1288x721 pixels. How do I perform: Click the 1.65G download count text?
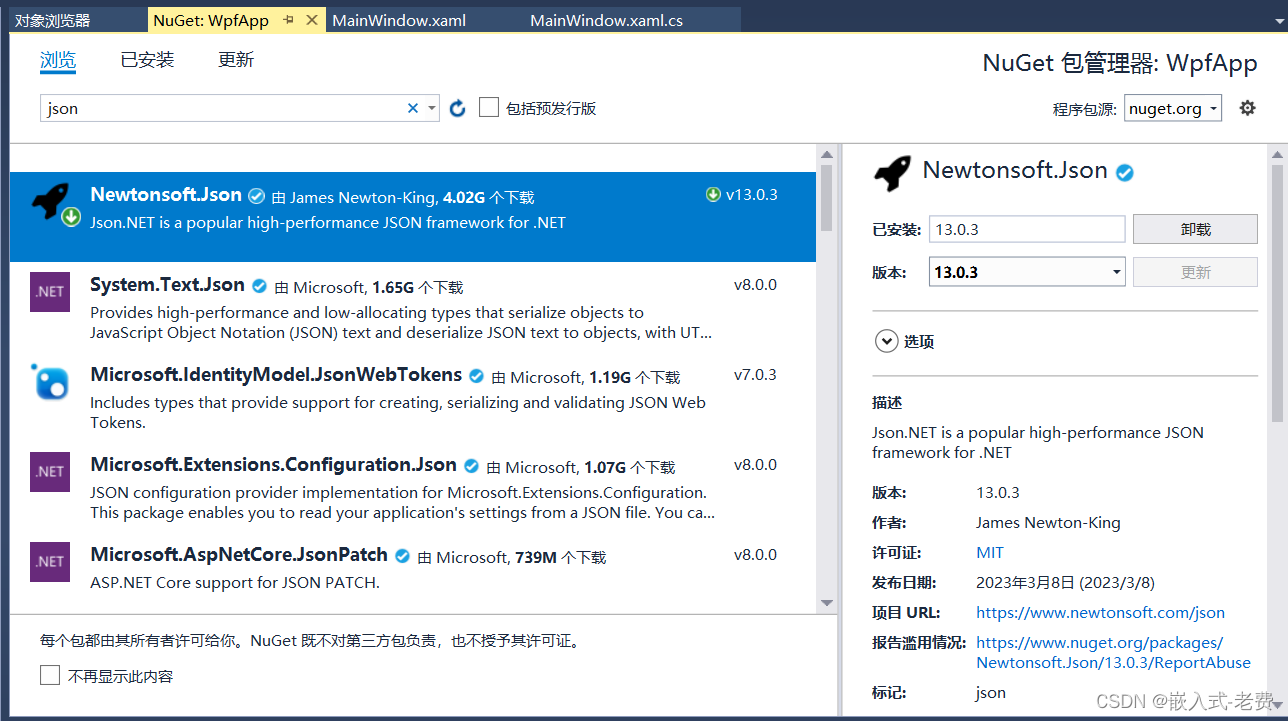pyautogui.click(x=393, y=288)
